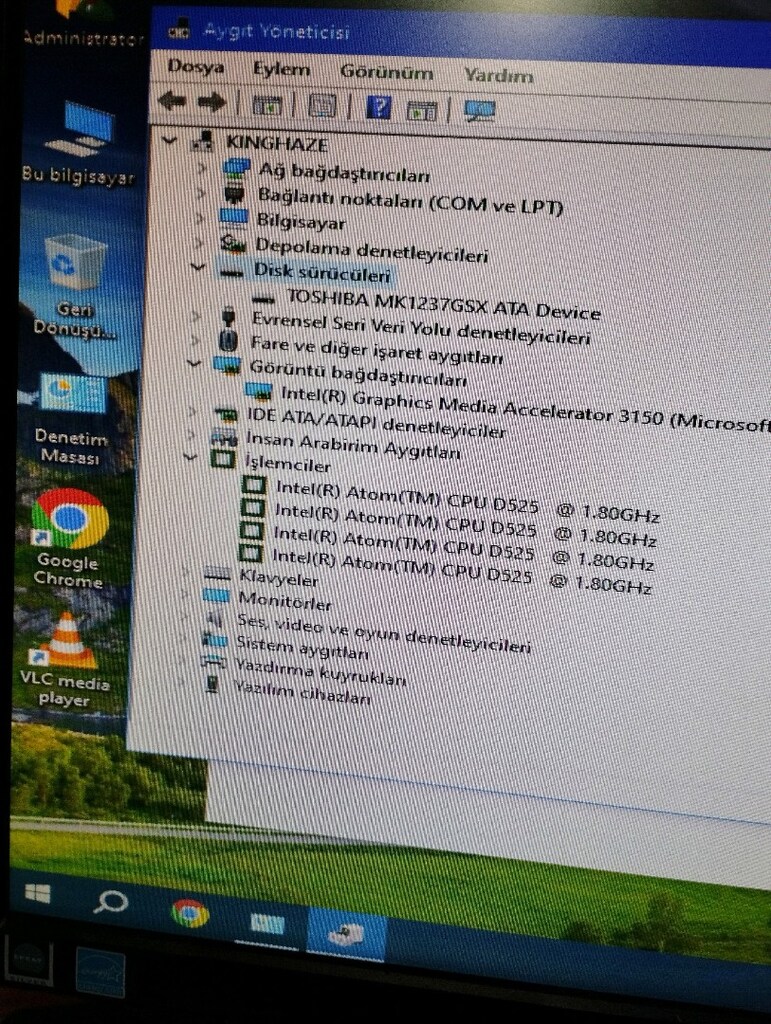771x1024 pixels.
Task: Click the IDE ATA/ATAPI controller icon
Action: (x=225, y=413)
